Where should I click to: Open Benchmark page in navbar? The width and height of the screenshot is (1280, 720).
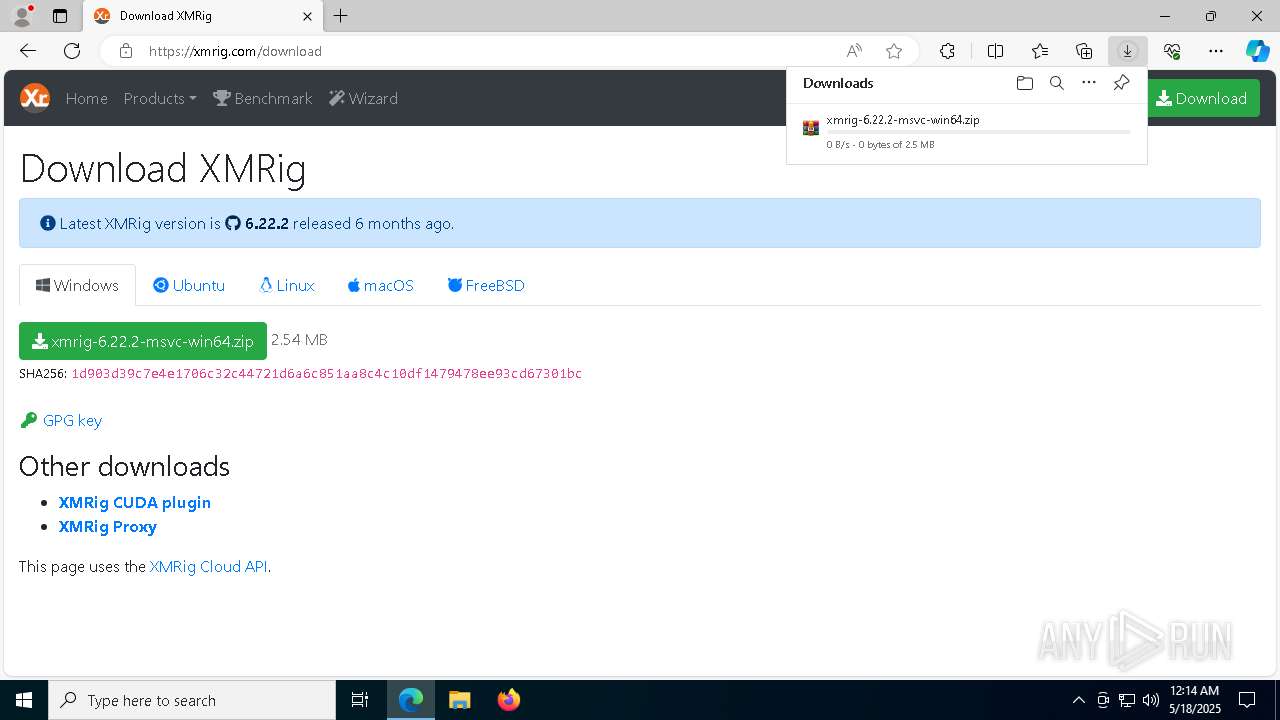coord(263,98)
